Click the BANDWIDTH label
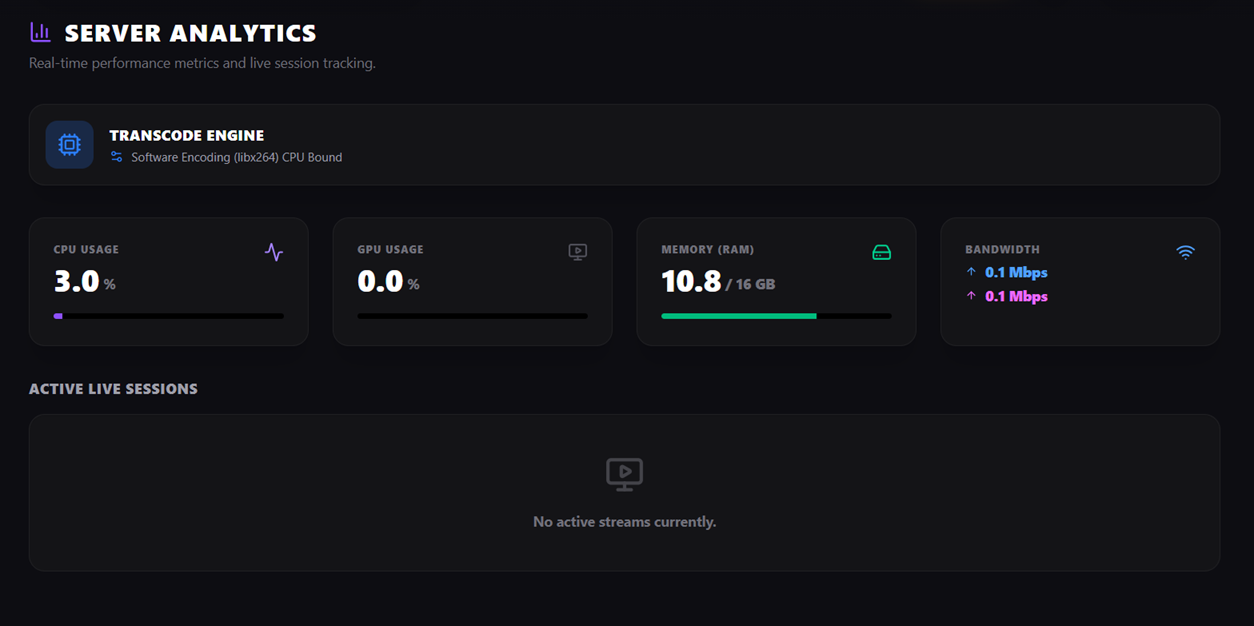Viewport: 1254px width, 626px height. coord(1003,249)
